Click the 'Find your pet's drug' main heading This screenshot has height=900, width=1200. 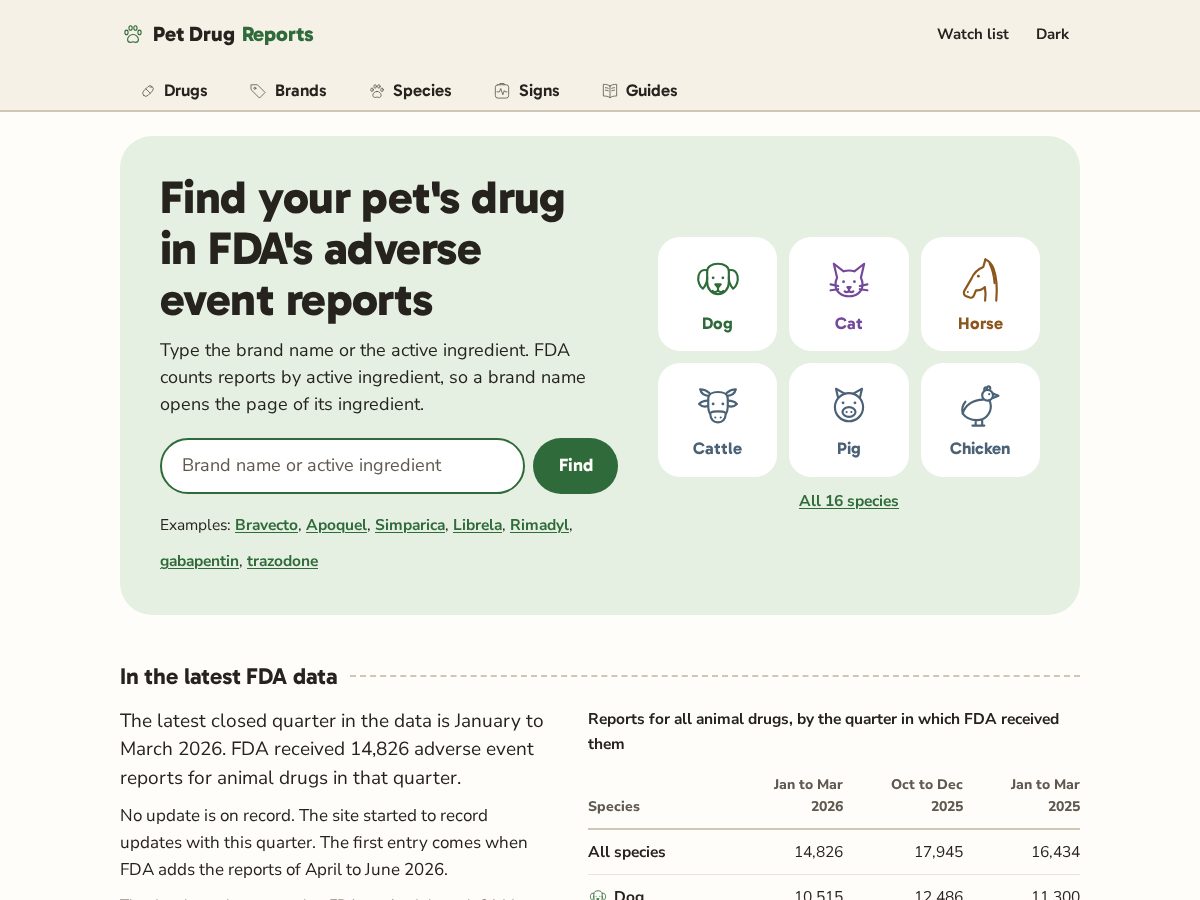(363, 249)
